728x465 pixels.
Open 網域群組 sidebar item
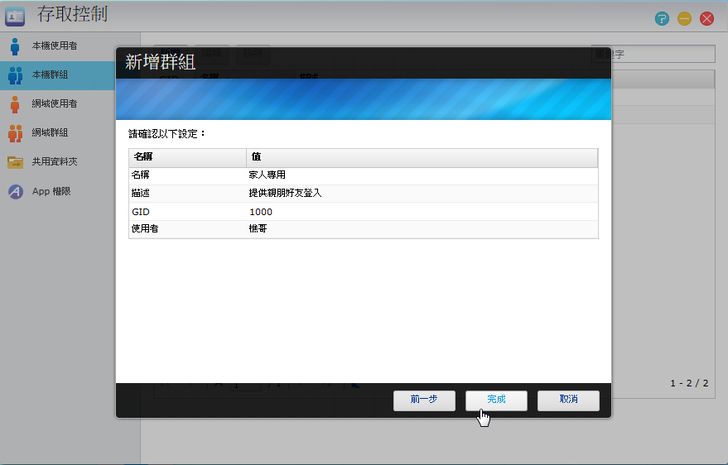point(58,133)
